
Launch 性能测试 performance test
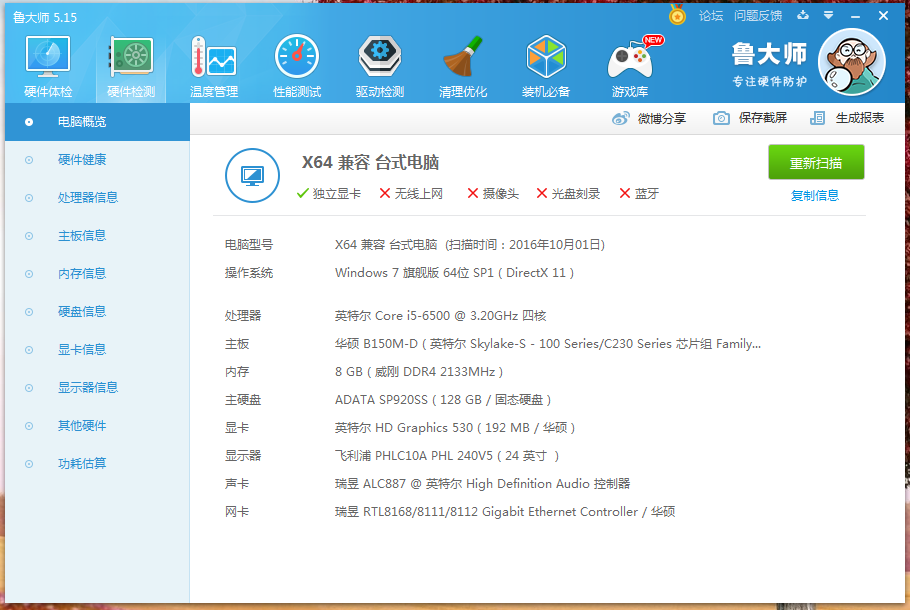297,66
